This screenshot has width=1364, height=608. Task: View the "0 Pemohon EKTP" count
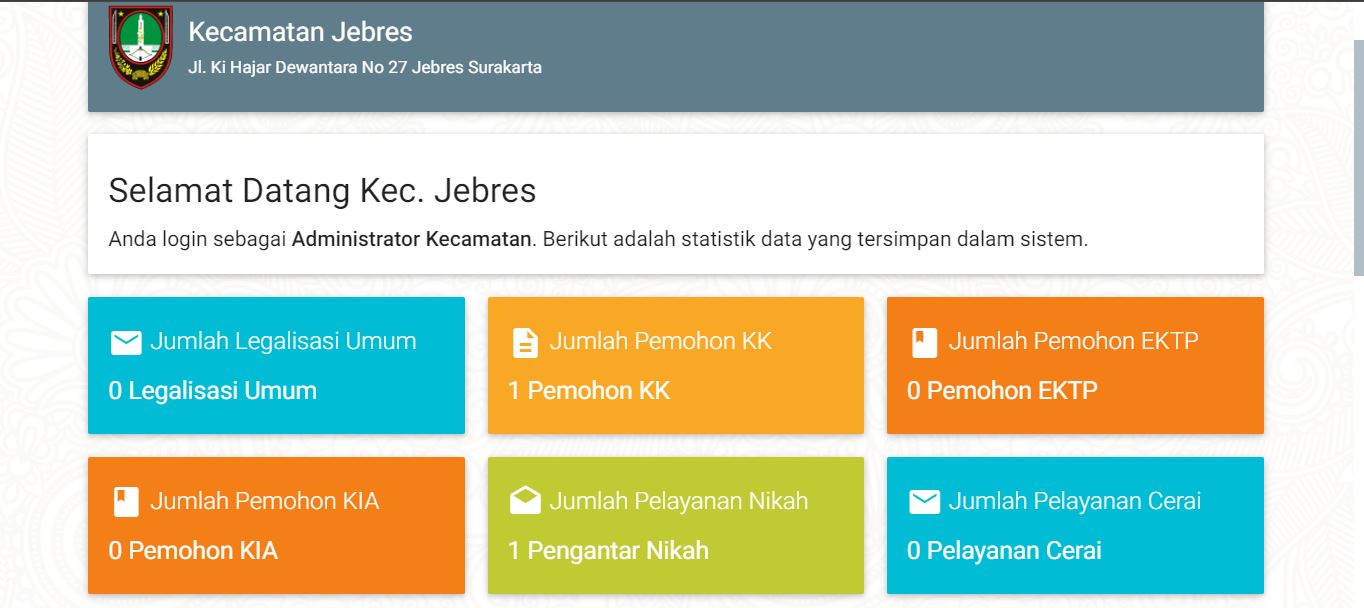point(1001,390)
